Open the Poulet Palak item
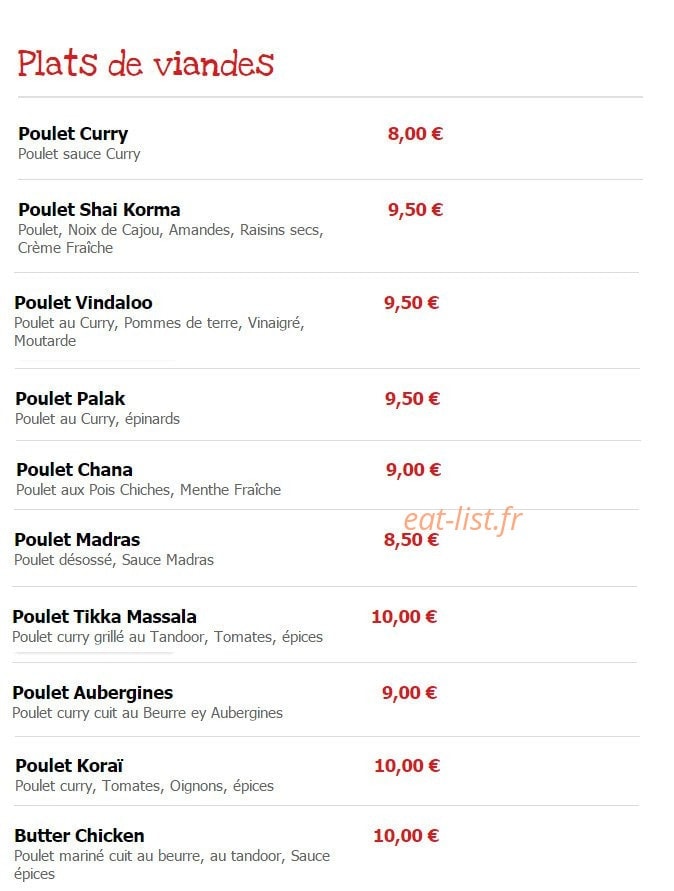Image resolution: width=674 pixels, height=891 pixels. click(70, 398)
